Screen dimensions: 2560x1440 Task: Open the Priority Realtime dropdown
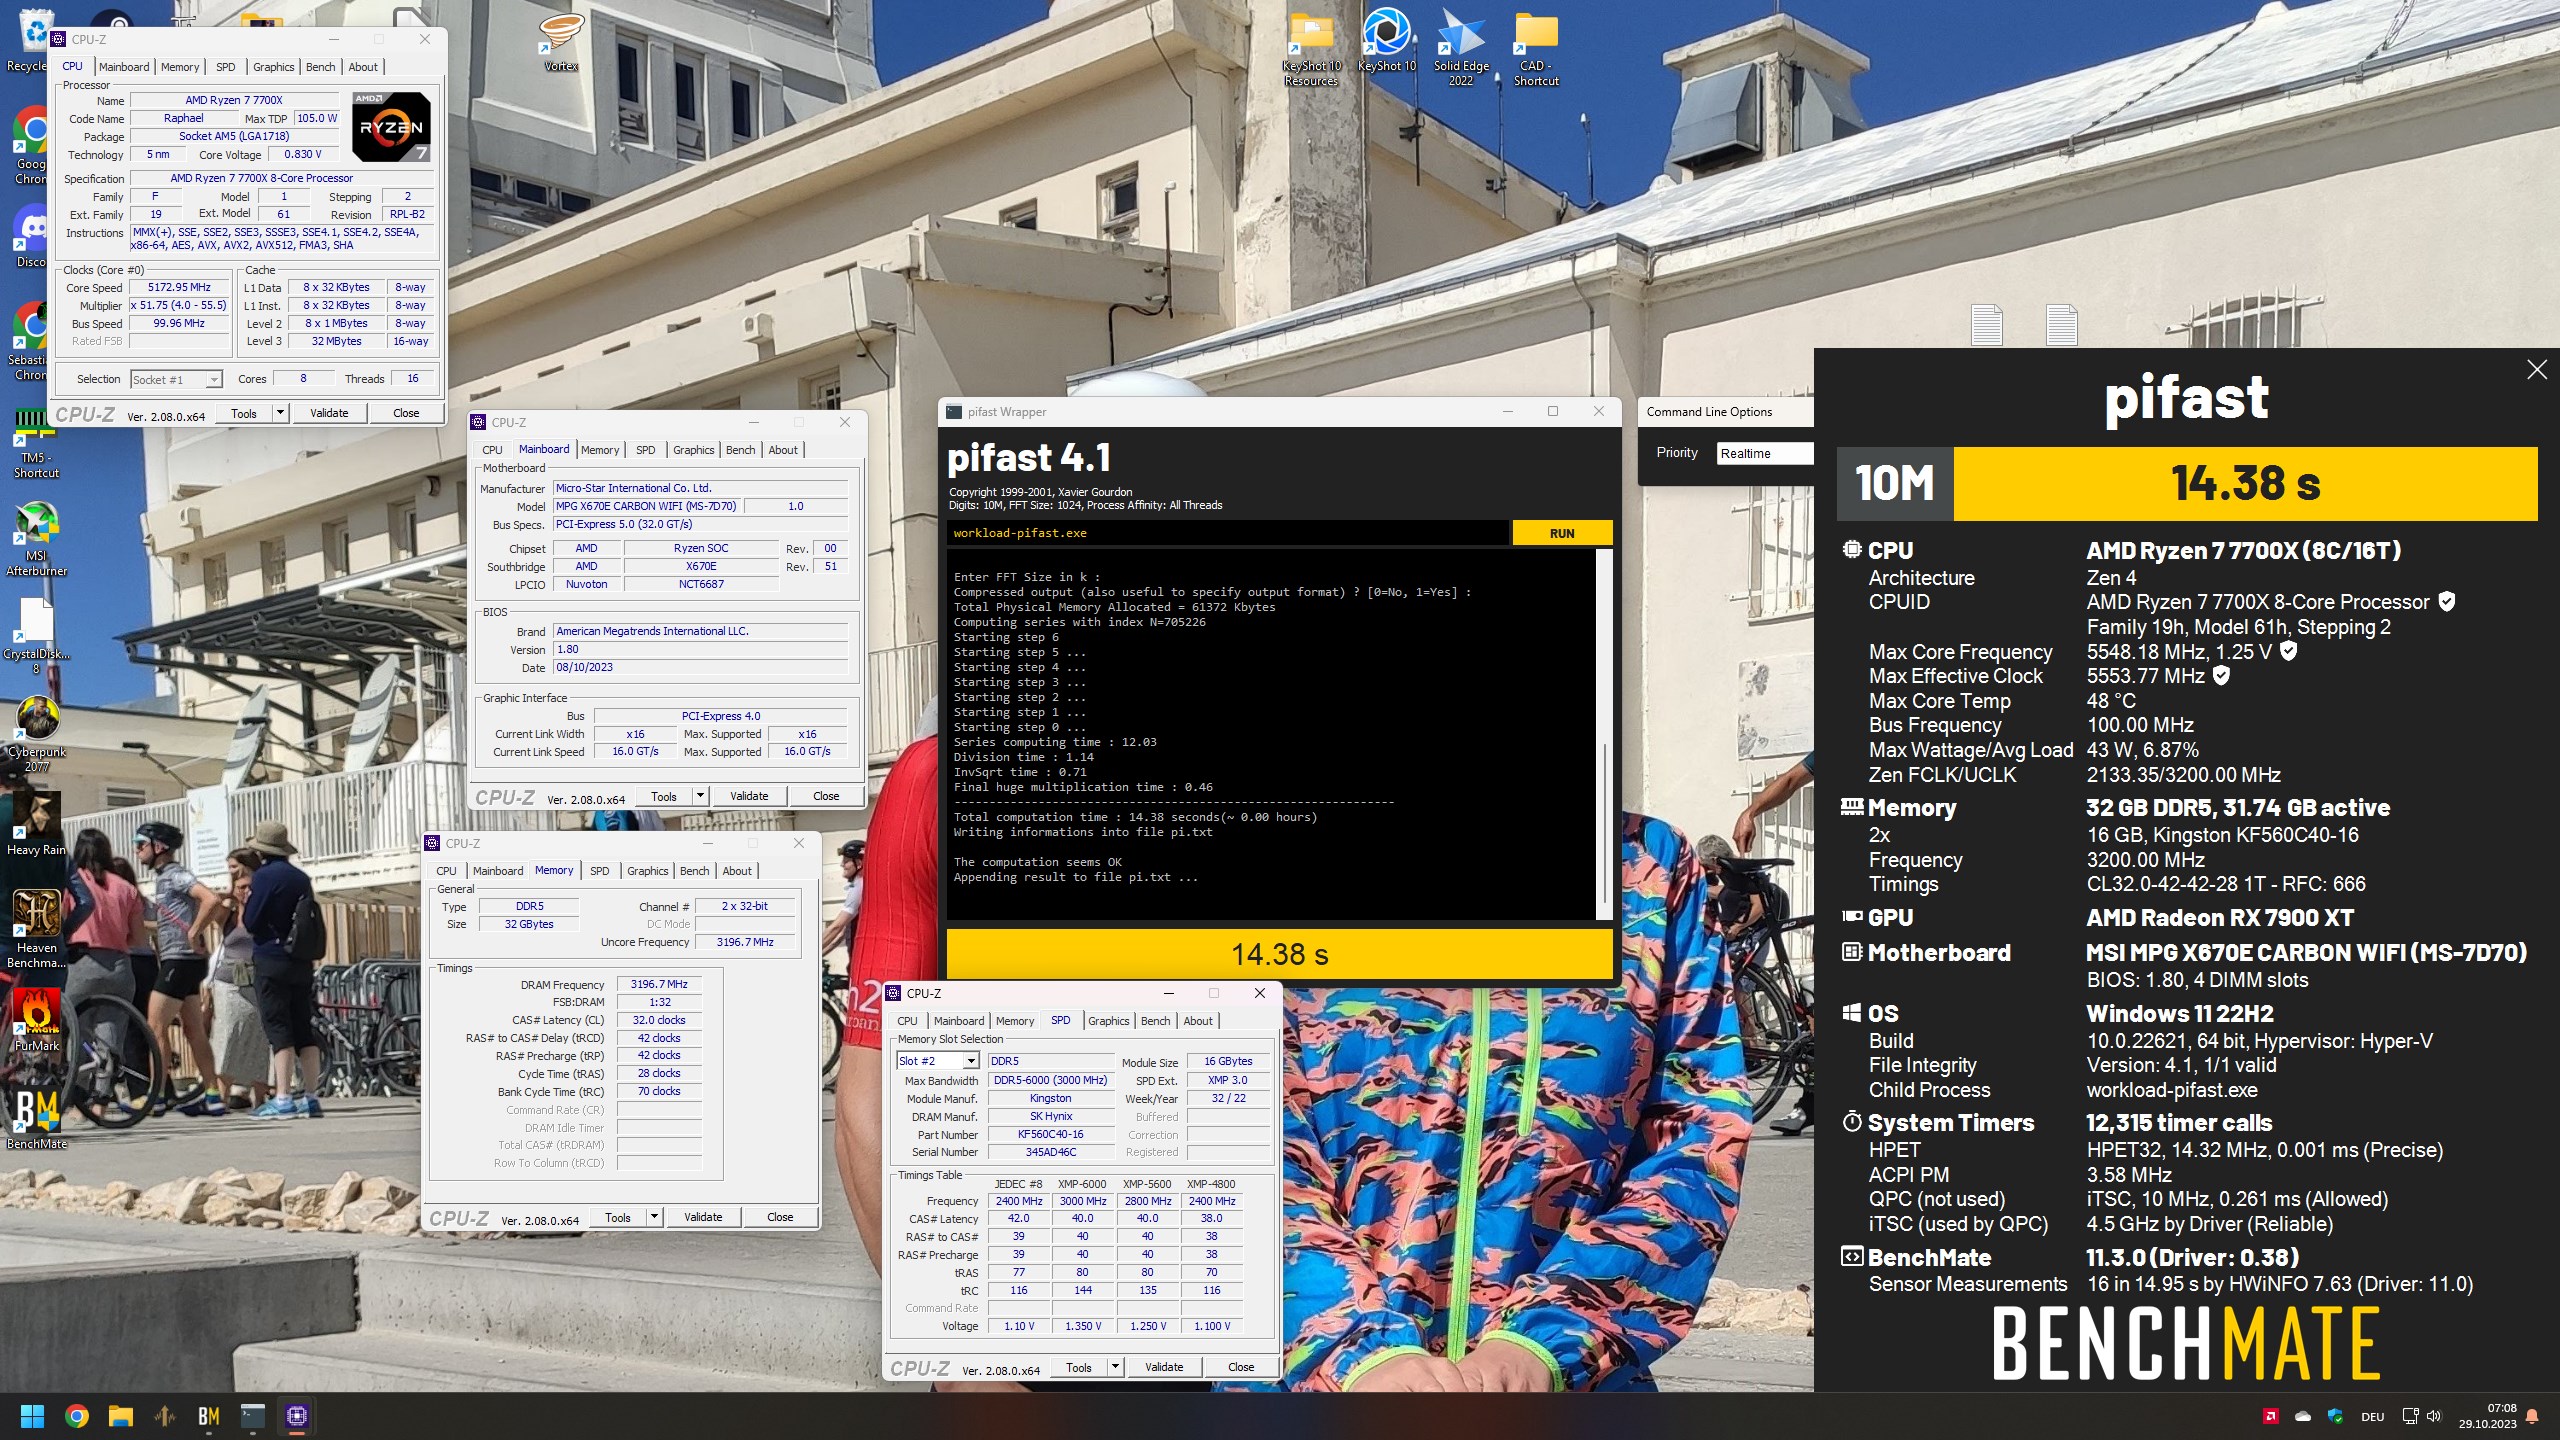[1764, 453]
